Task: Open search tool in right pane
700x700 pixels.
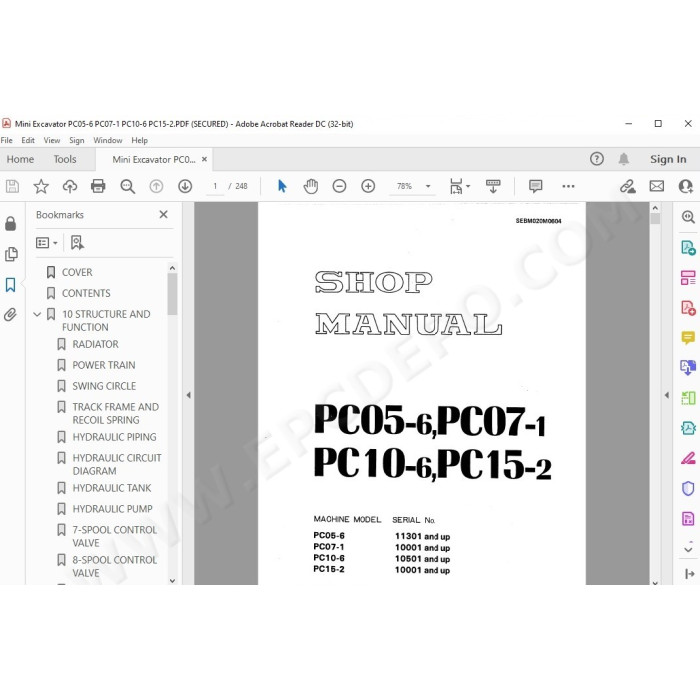Action: [x=688, y=217]
